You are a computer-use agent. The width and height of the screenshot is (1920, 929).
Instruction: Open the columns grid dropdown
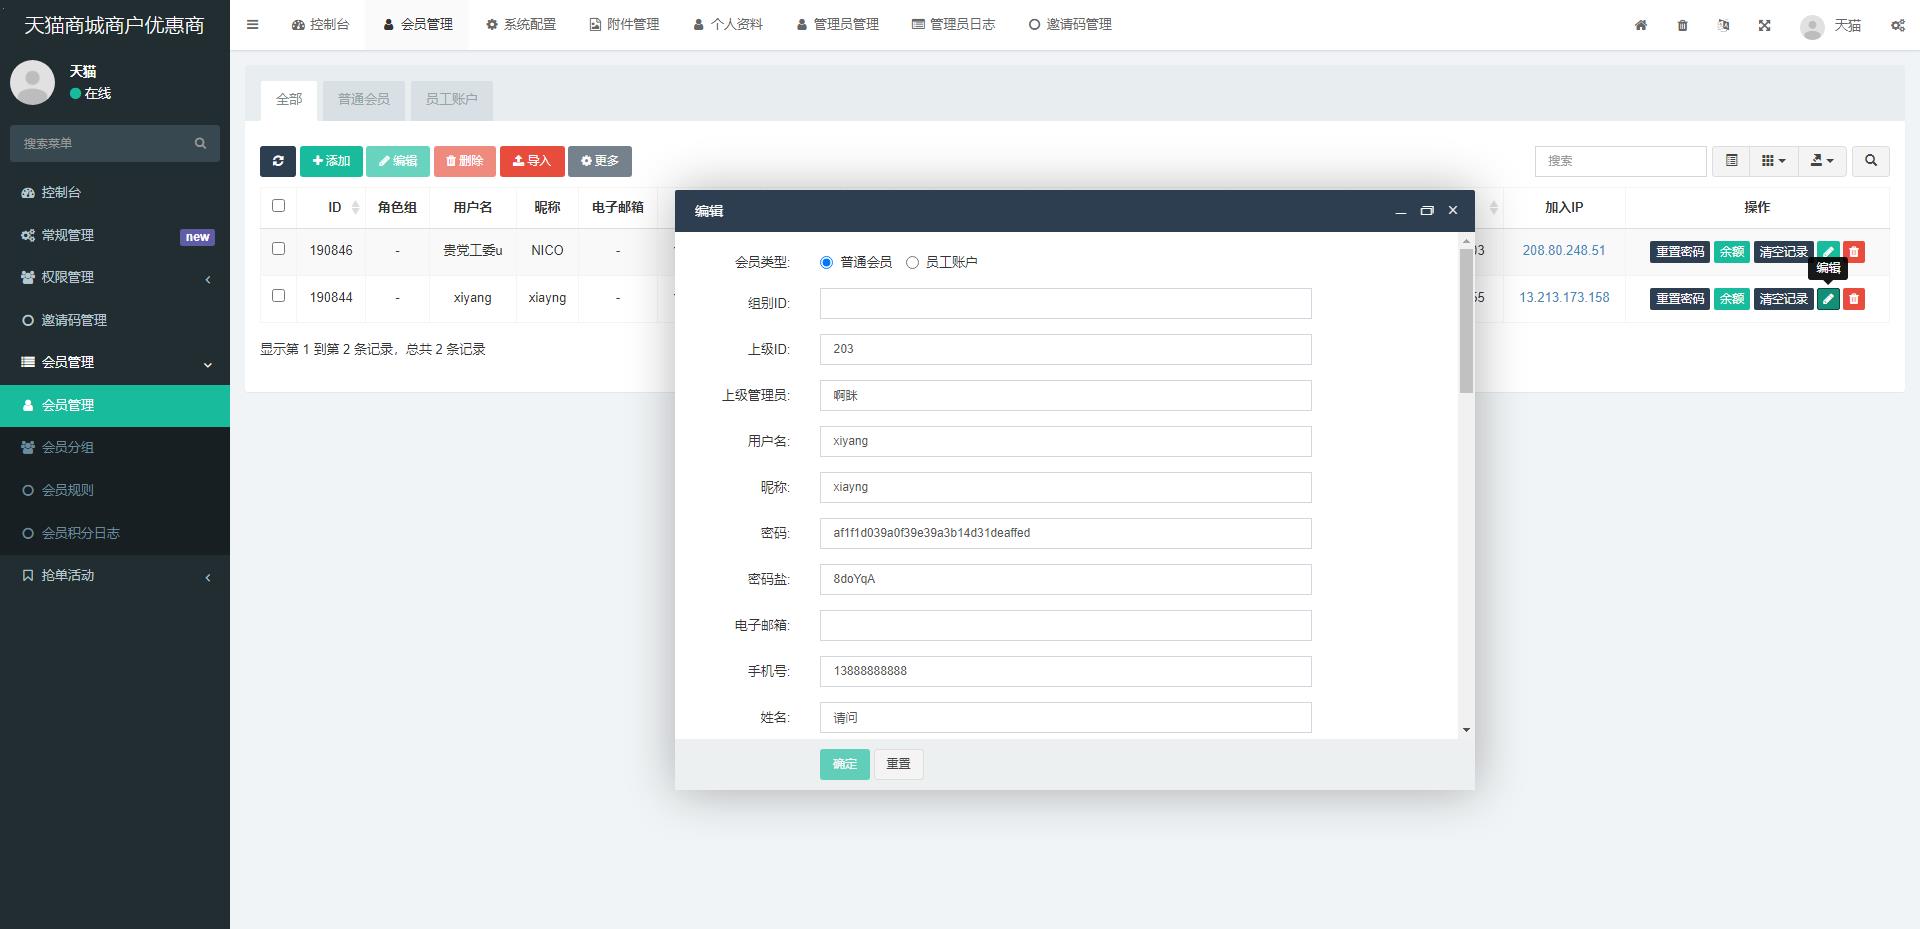coord(1773,161)
